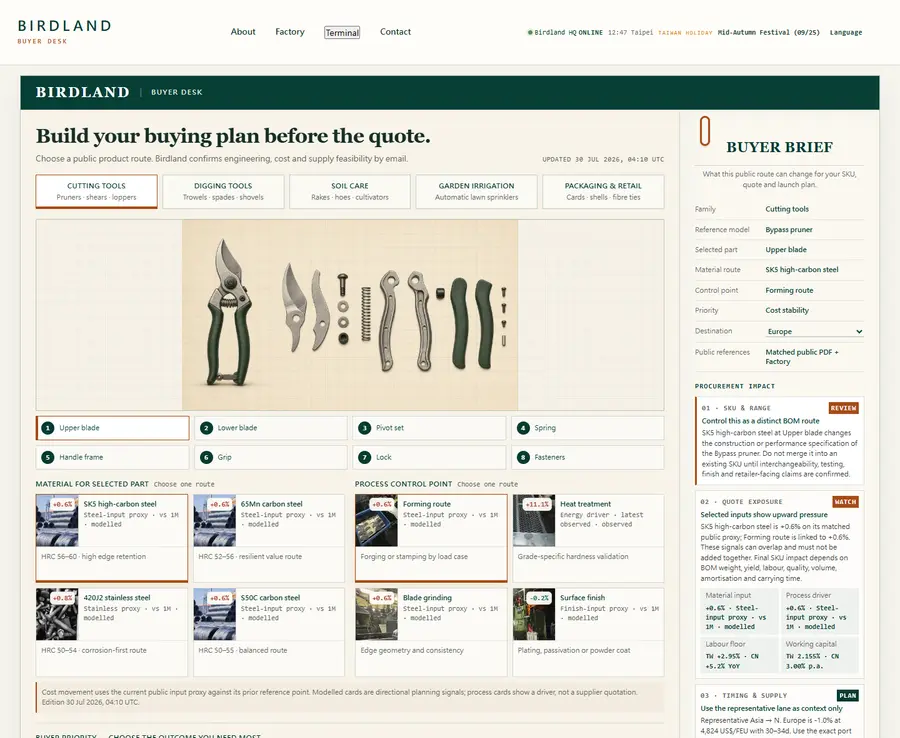
Task: Choose S50C carbon steel material card
Action: coord(269,632)
